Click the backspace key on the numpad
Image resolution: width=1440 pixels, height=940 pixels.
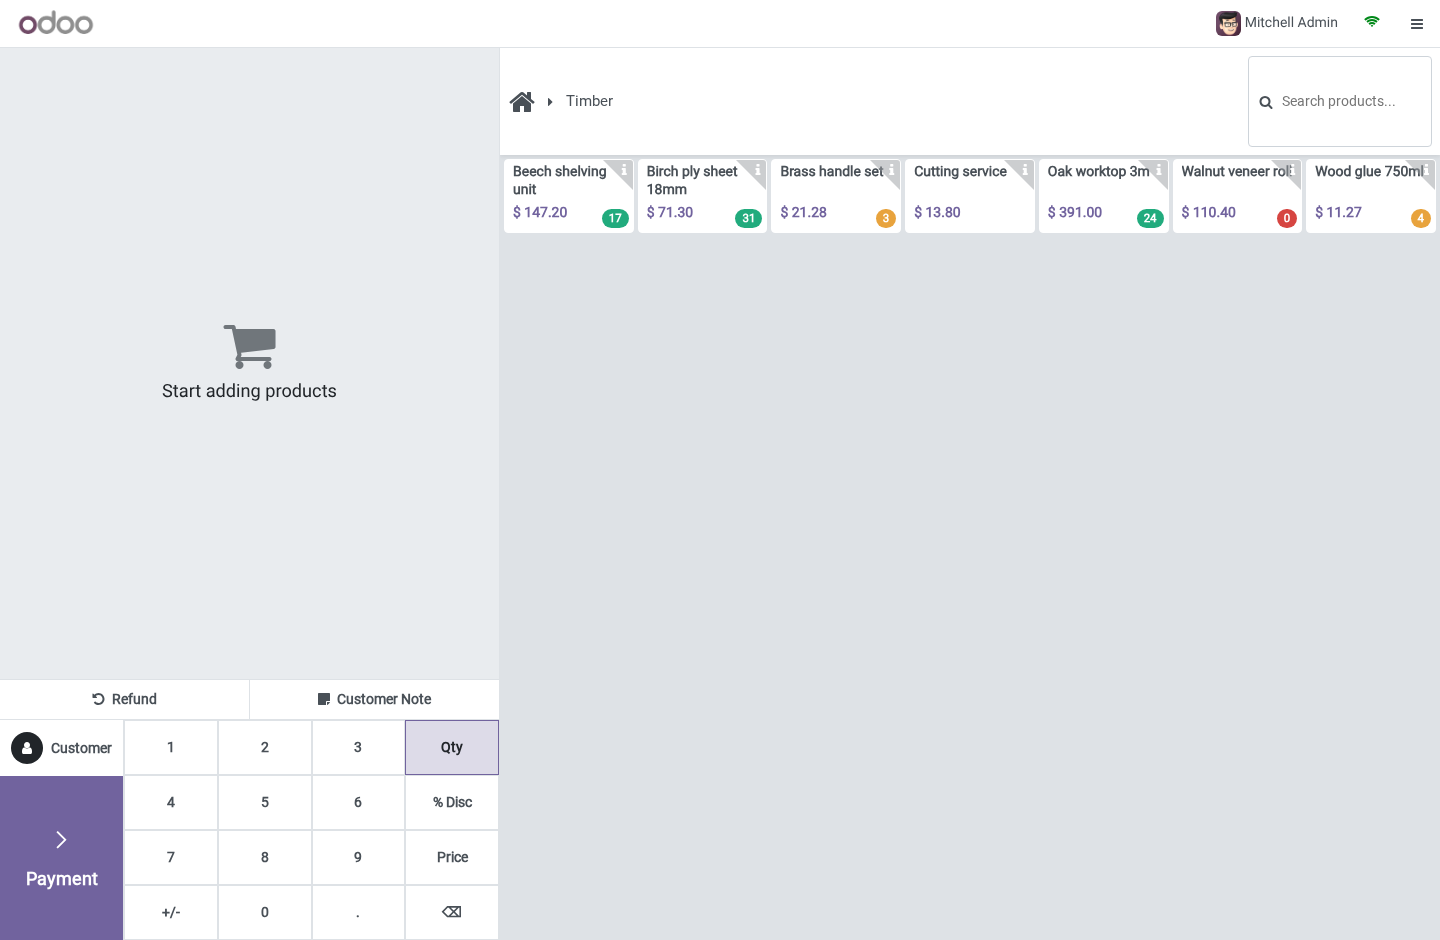tap(452, 912)
